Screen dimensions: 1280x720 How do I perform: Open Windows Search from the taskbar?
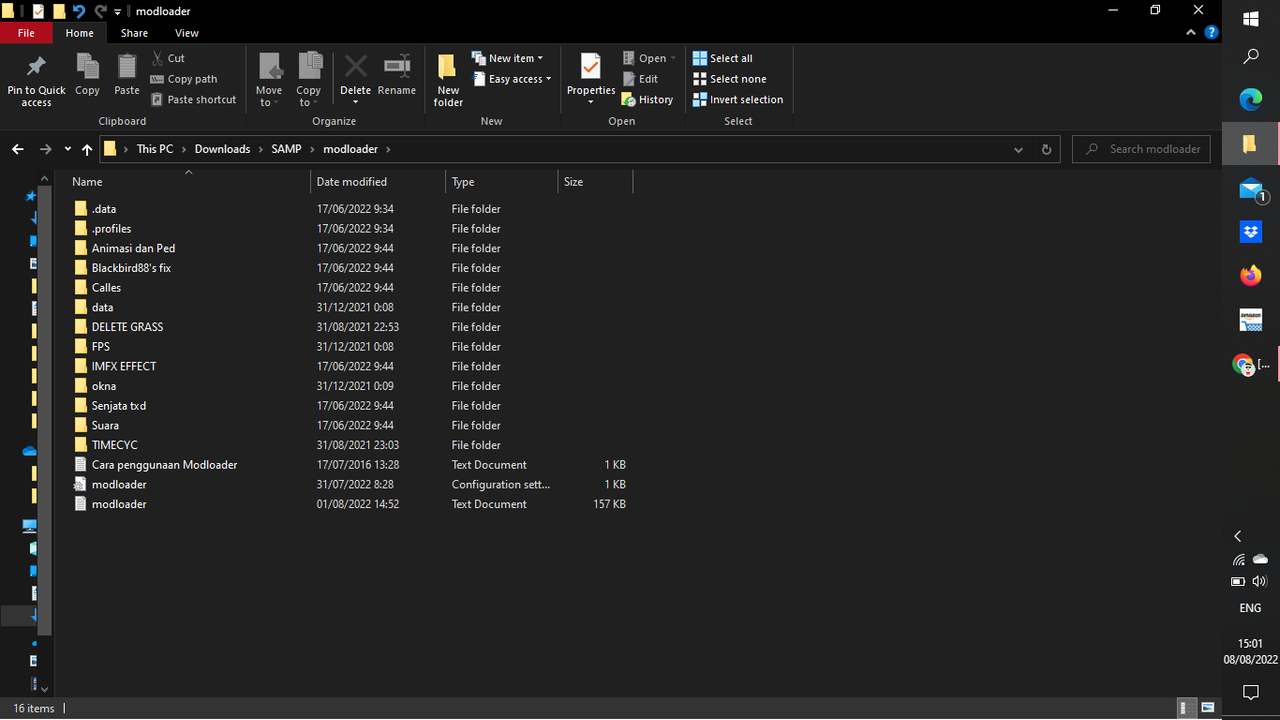[x=1250, y=58]
